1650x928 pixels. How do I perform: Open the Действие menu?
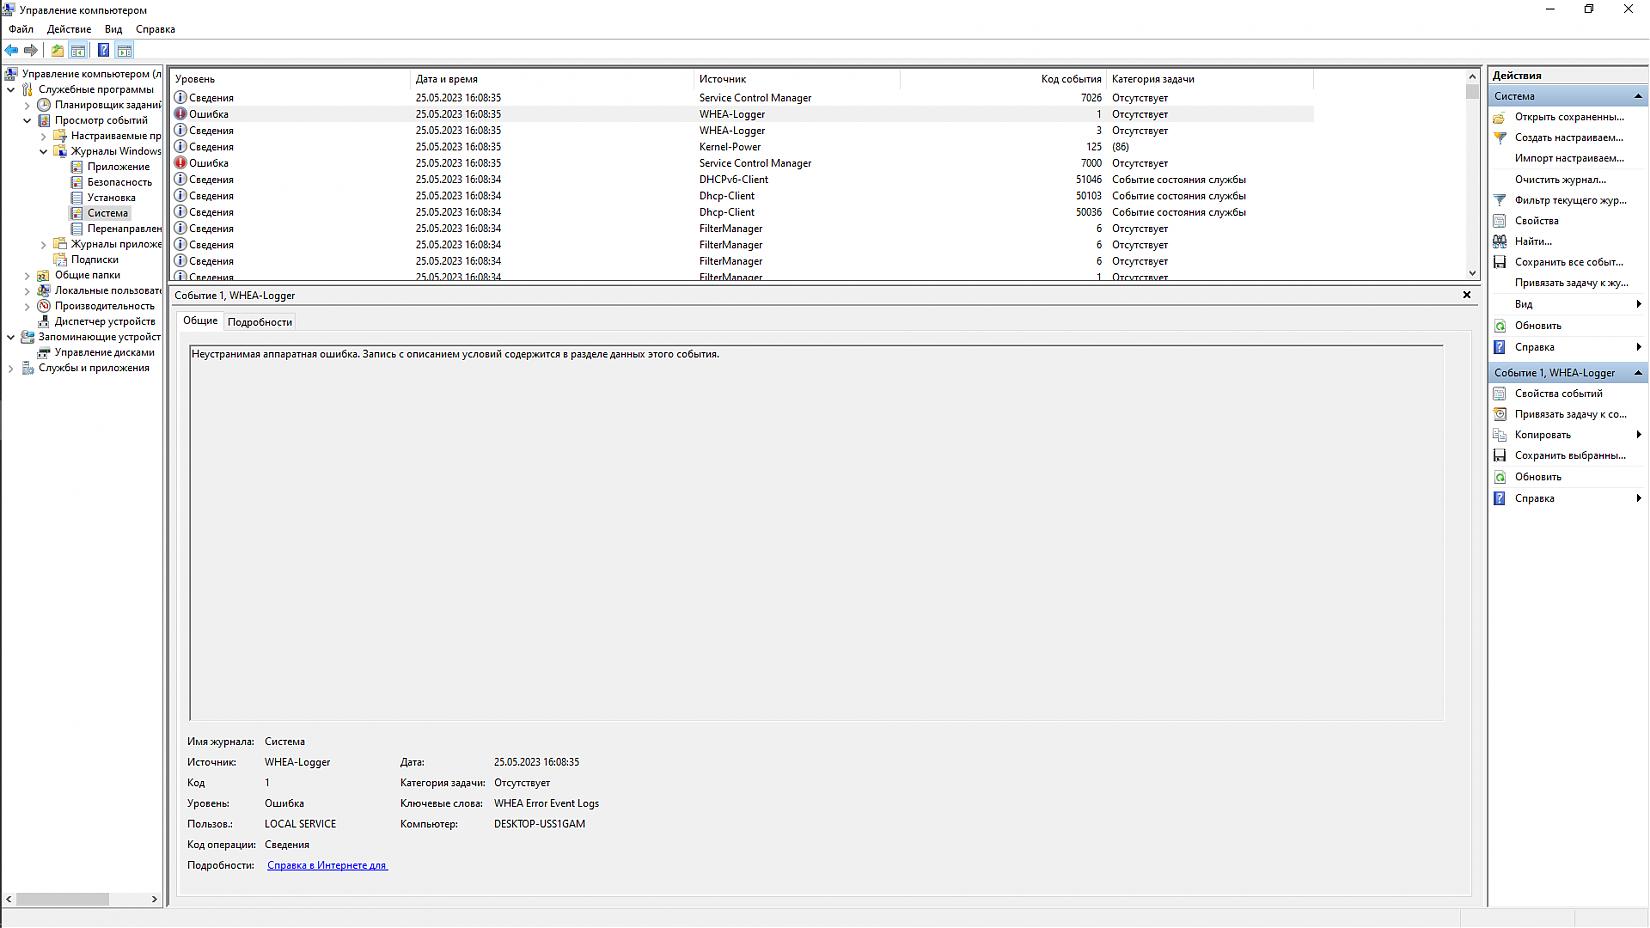(x=69, y=29)
